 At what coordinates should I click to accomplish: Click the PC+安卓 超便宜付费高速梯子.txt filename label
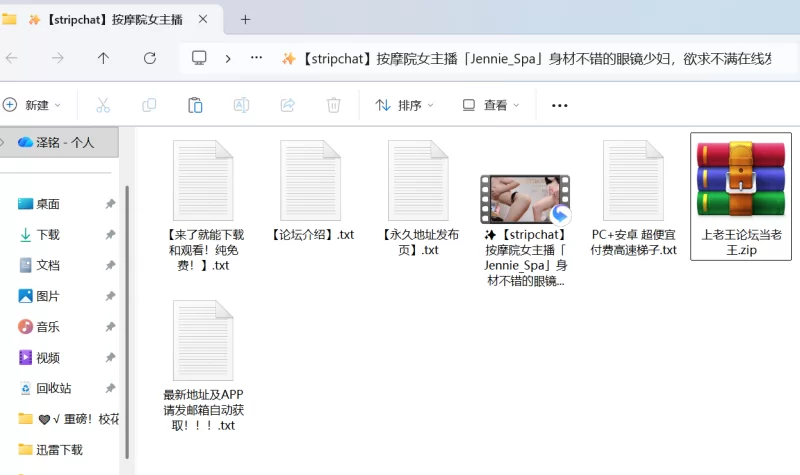pos(634,242)
